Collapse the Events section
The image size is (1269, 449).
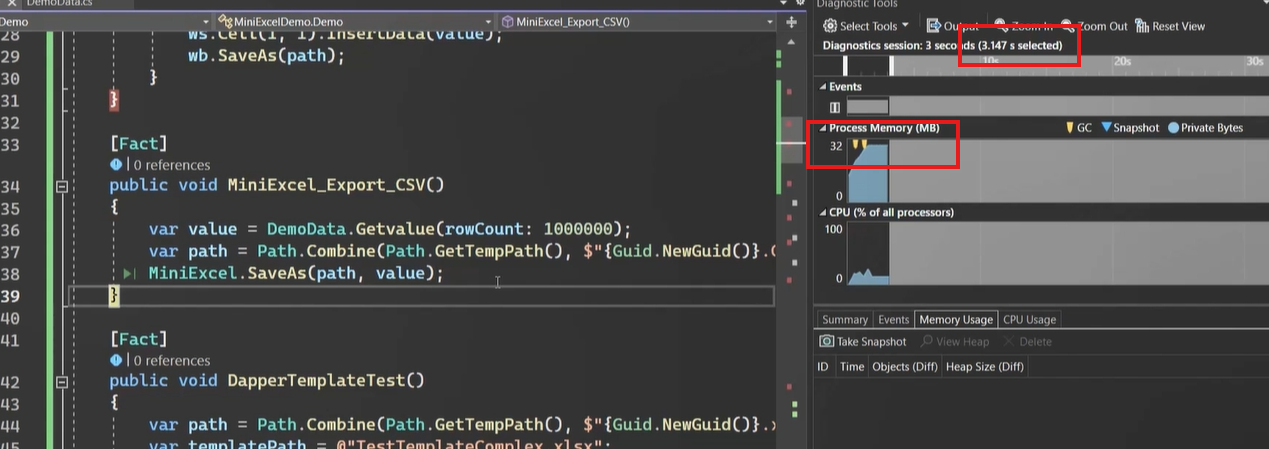coord(823,87)
